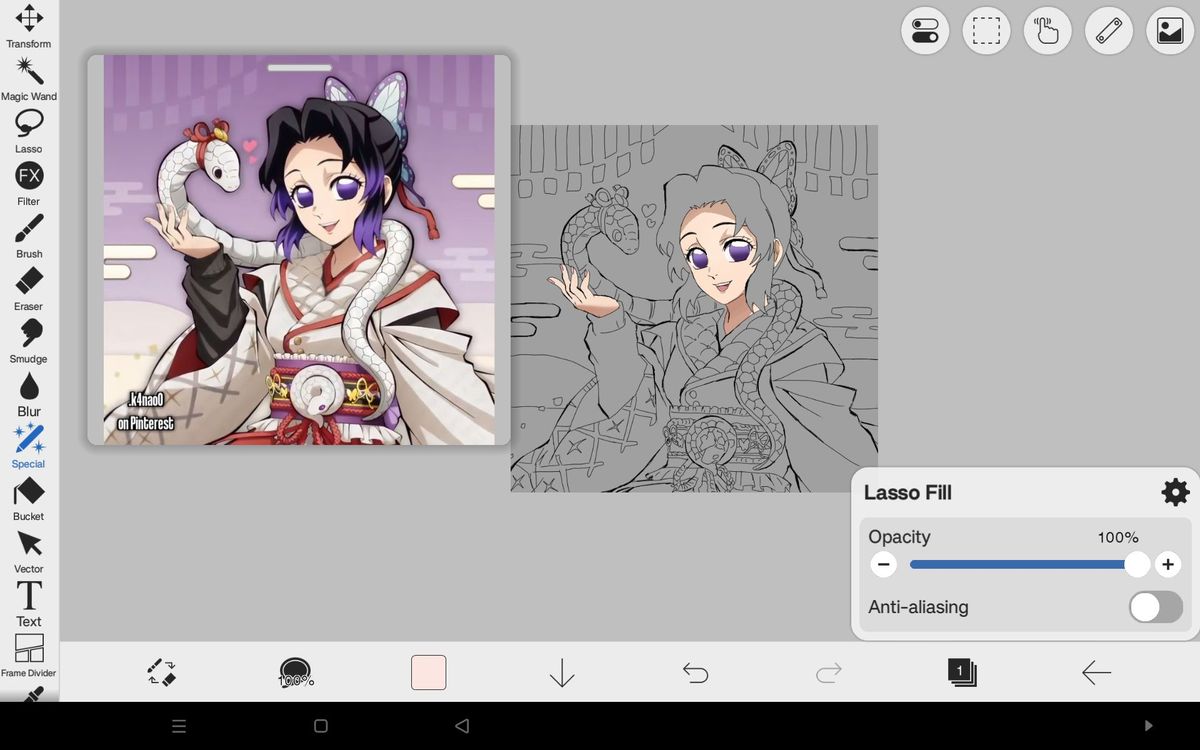
Task: Open the layers window
Action: pyautogui.click(x=962, y=672)
